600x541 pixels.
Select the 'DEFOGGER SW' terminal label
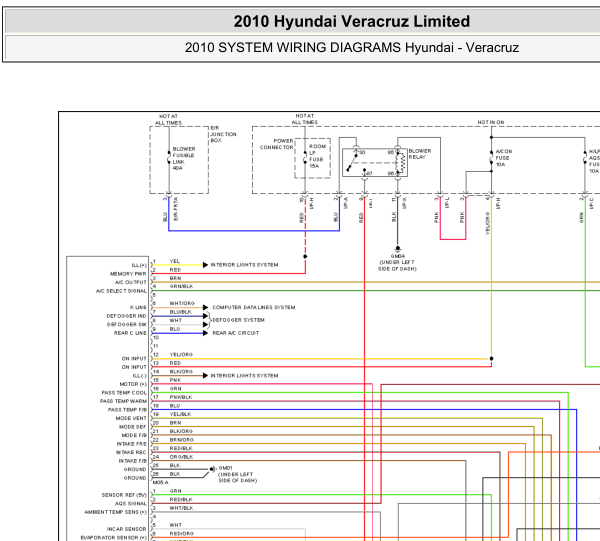point(127,324)
